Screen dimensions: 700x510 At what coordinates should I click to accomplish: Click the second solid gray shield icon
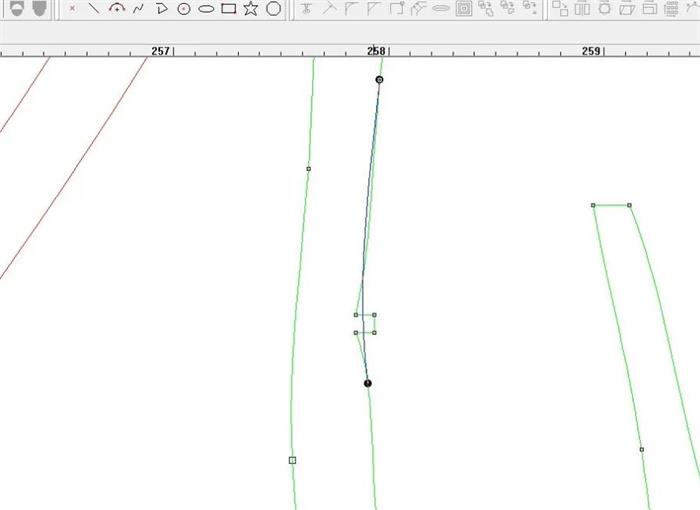pos(39,8)
